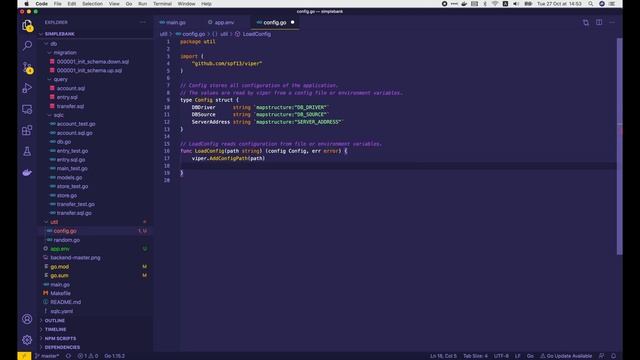Click UTF-8 encoding in status bar
The width and height of the screenshot is (640, 360).
point(501,356)
